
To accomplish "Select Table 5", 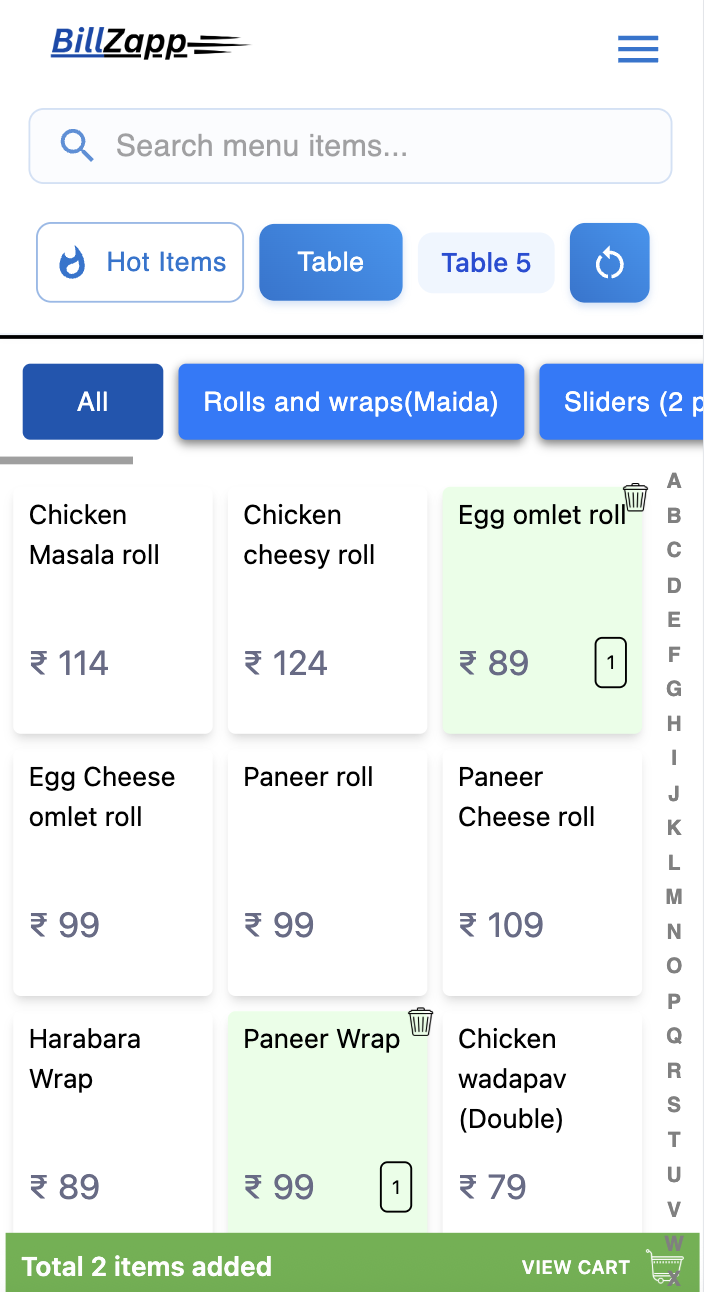I will 486,262.
